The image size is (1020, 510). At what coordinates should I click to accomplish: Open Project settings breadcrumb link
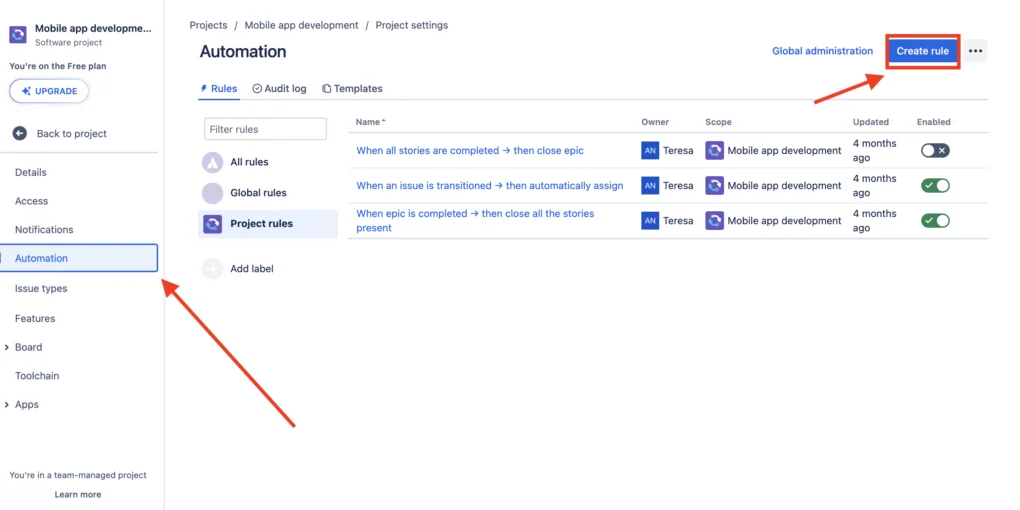(x=412, y=25)
